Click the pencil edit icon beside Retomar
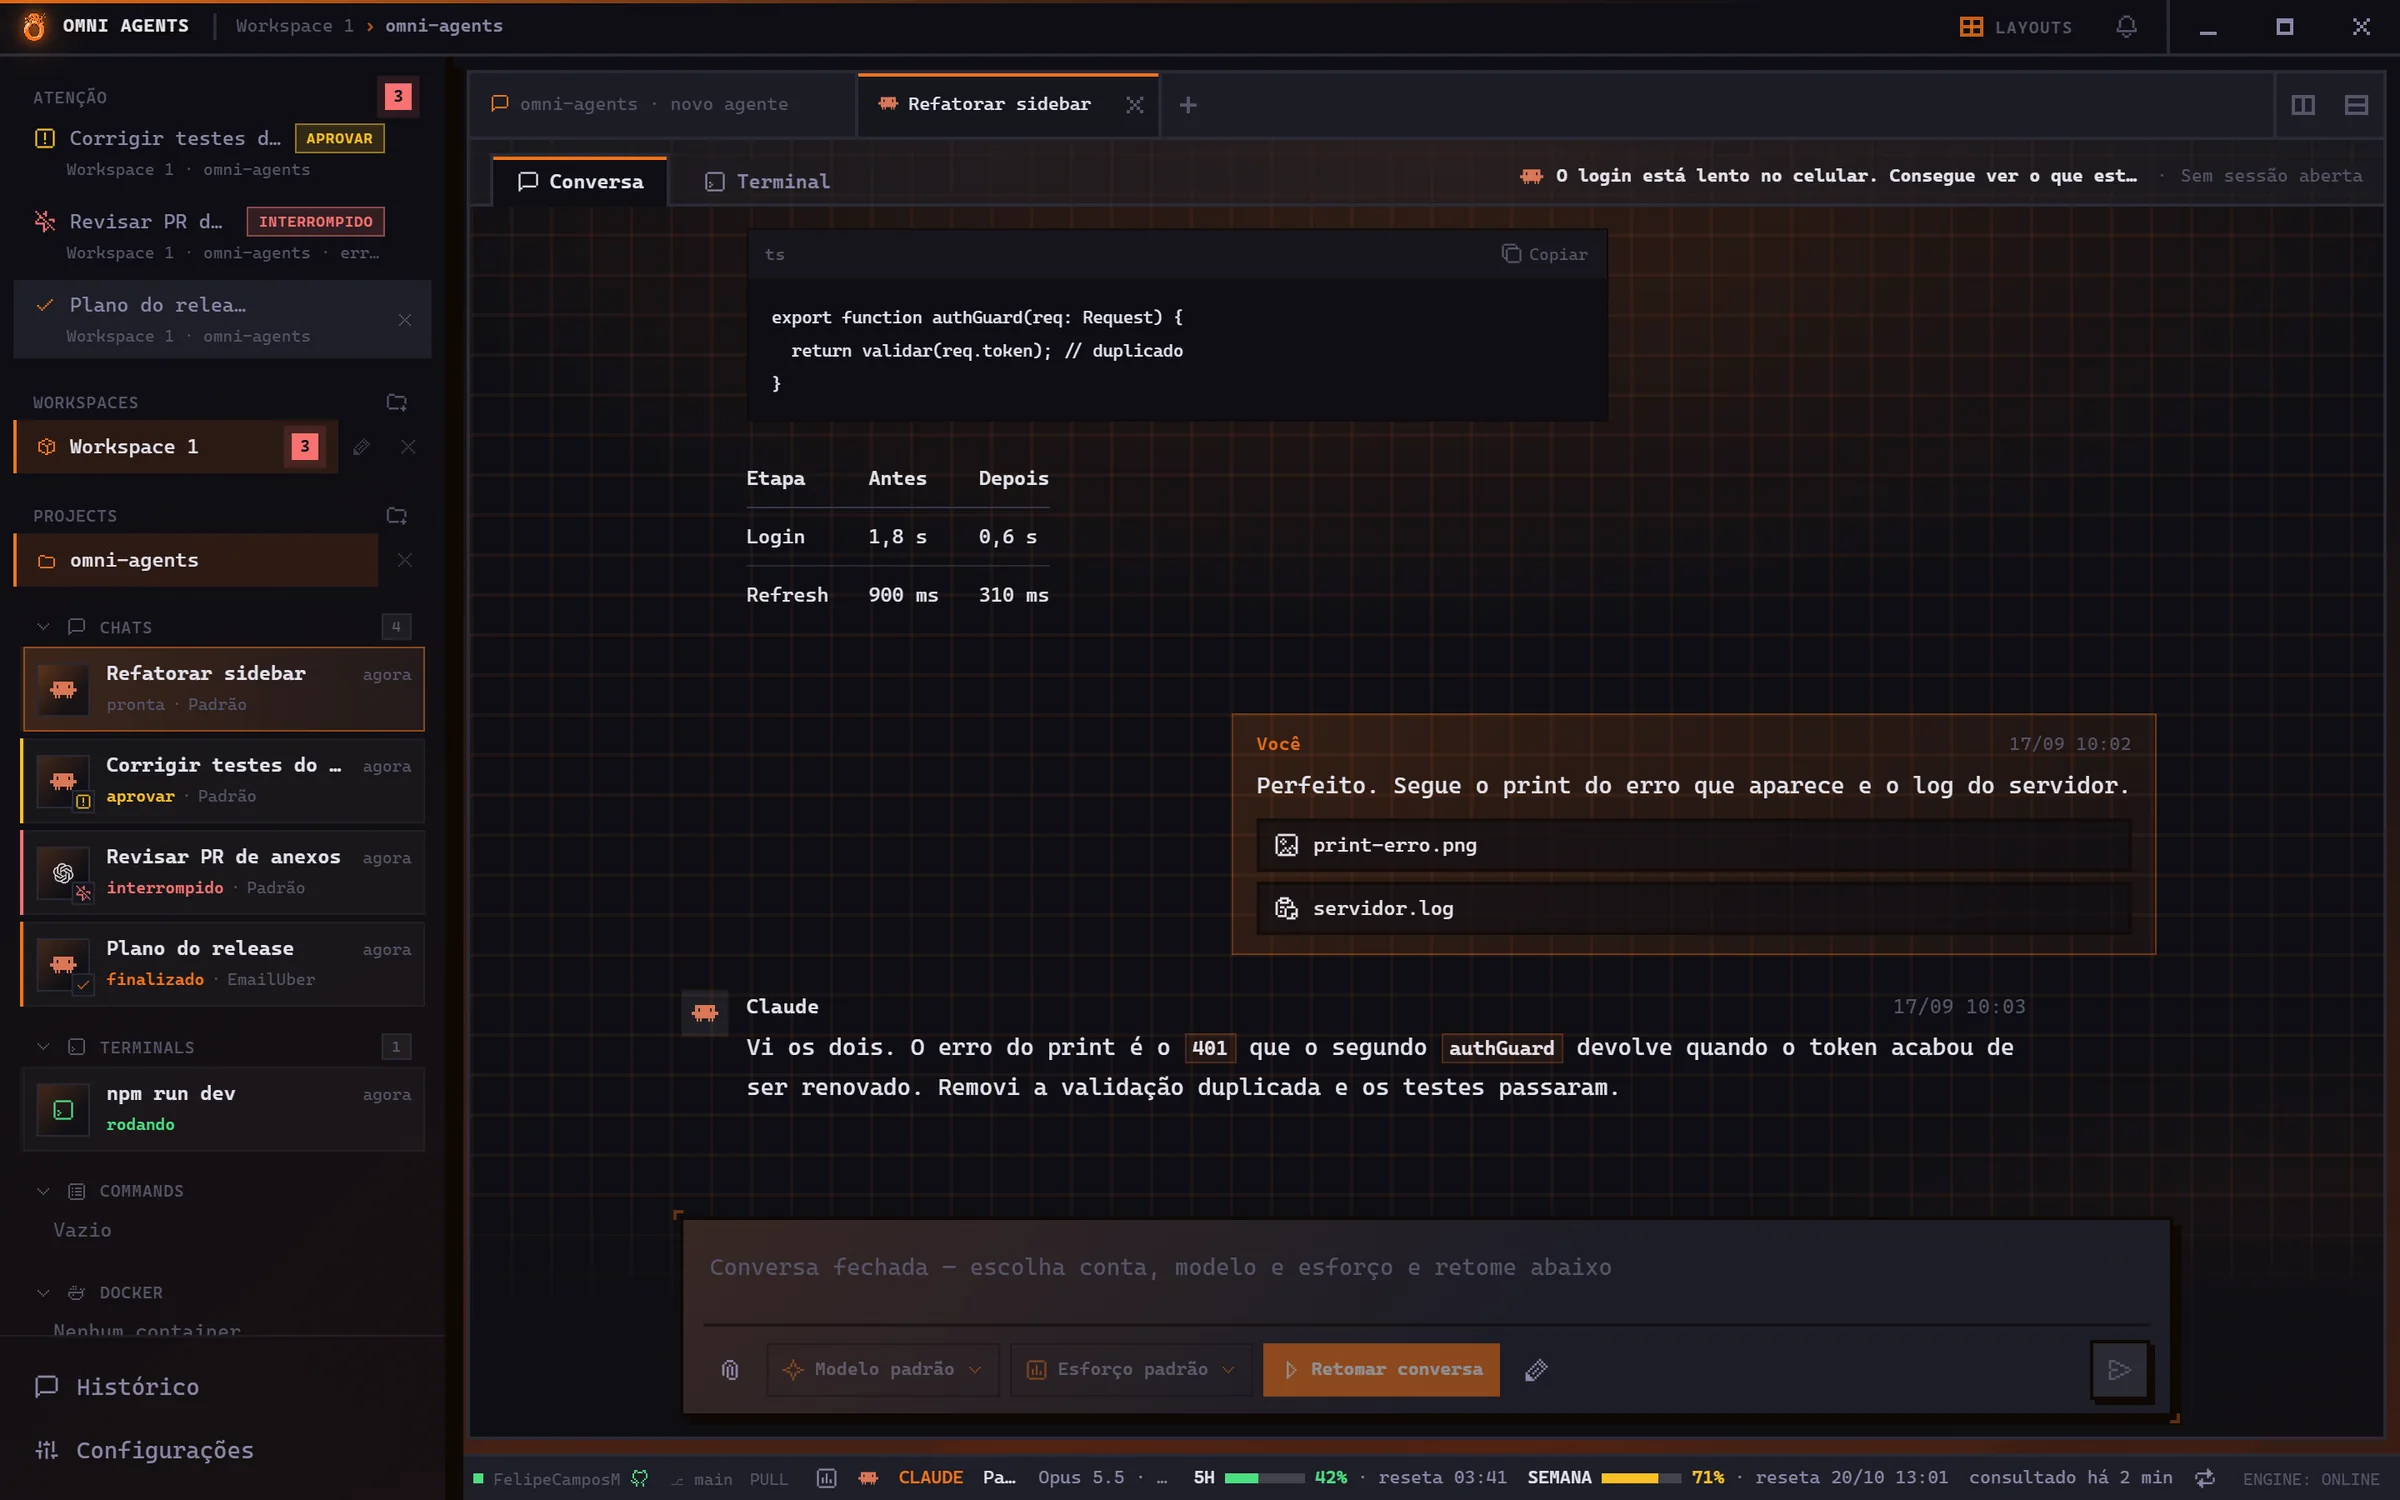Screen dimensions: 2400x1500 (x=1537, y=1369)
